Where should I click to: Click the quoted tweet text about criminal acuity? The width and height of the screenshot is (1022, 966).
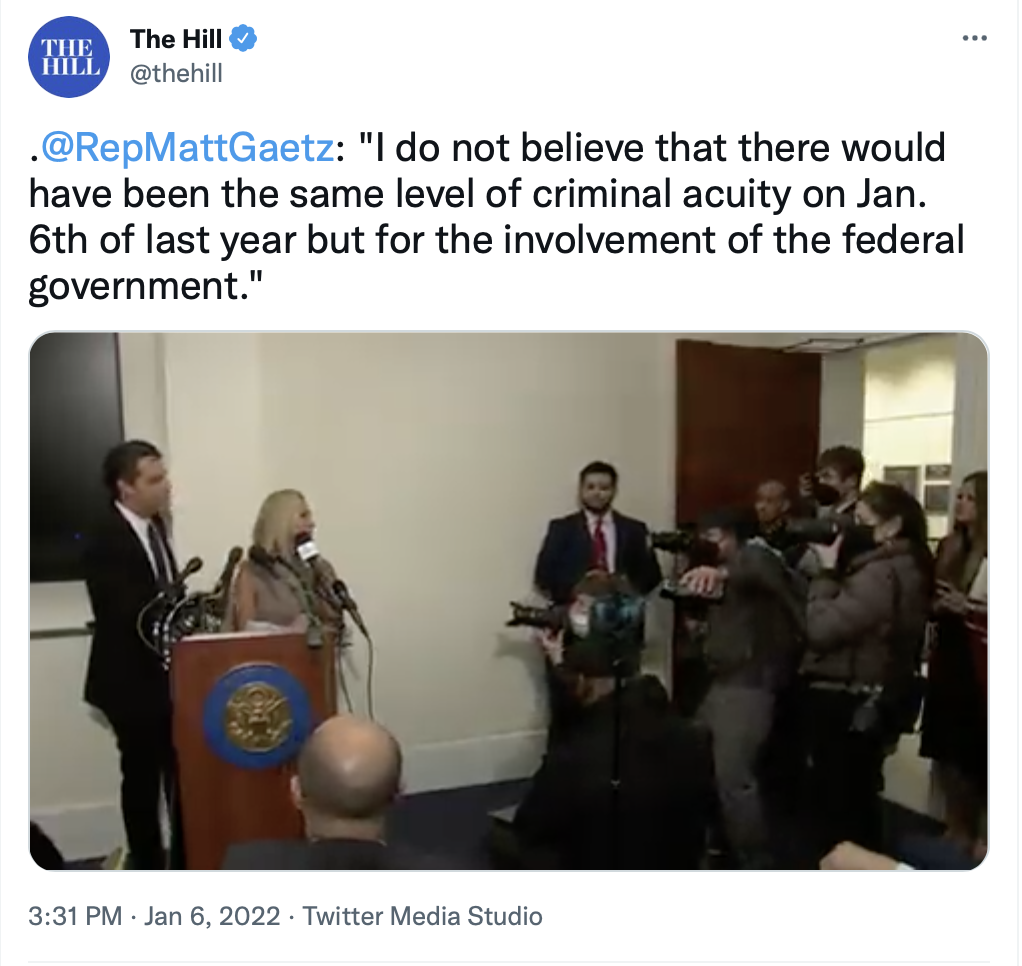(x=496, y=217)
